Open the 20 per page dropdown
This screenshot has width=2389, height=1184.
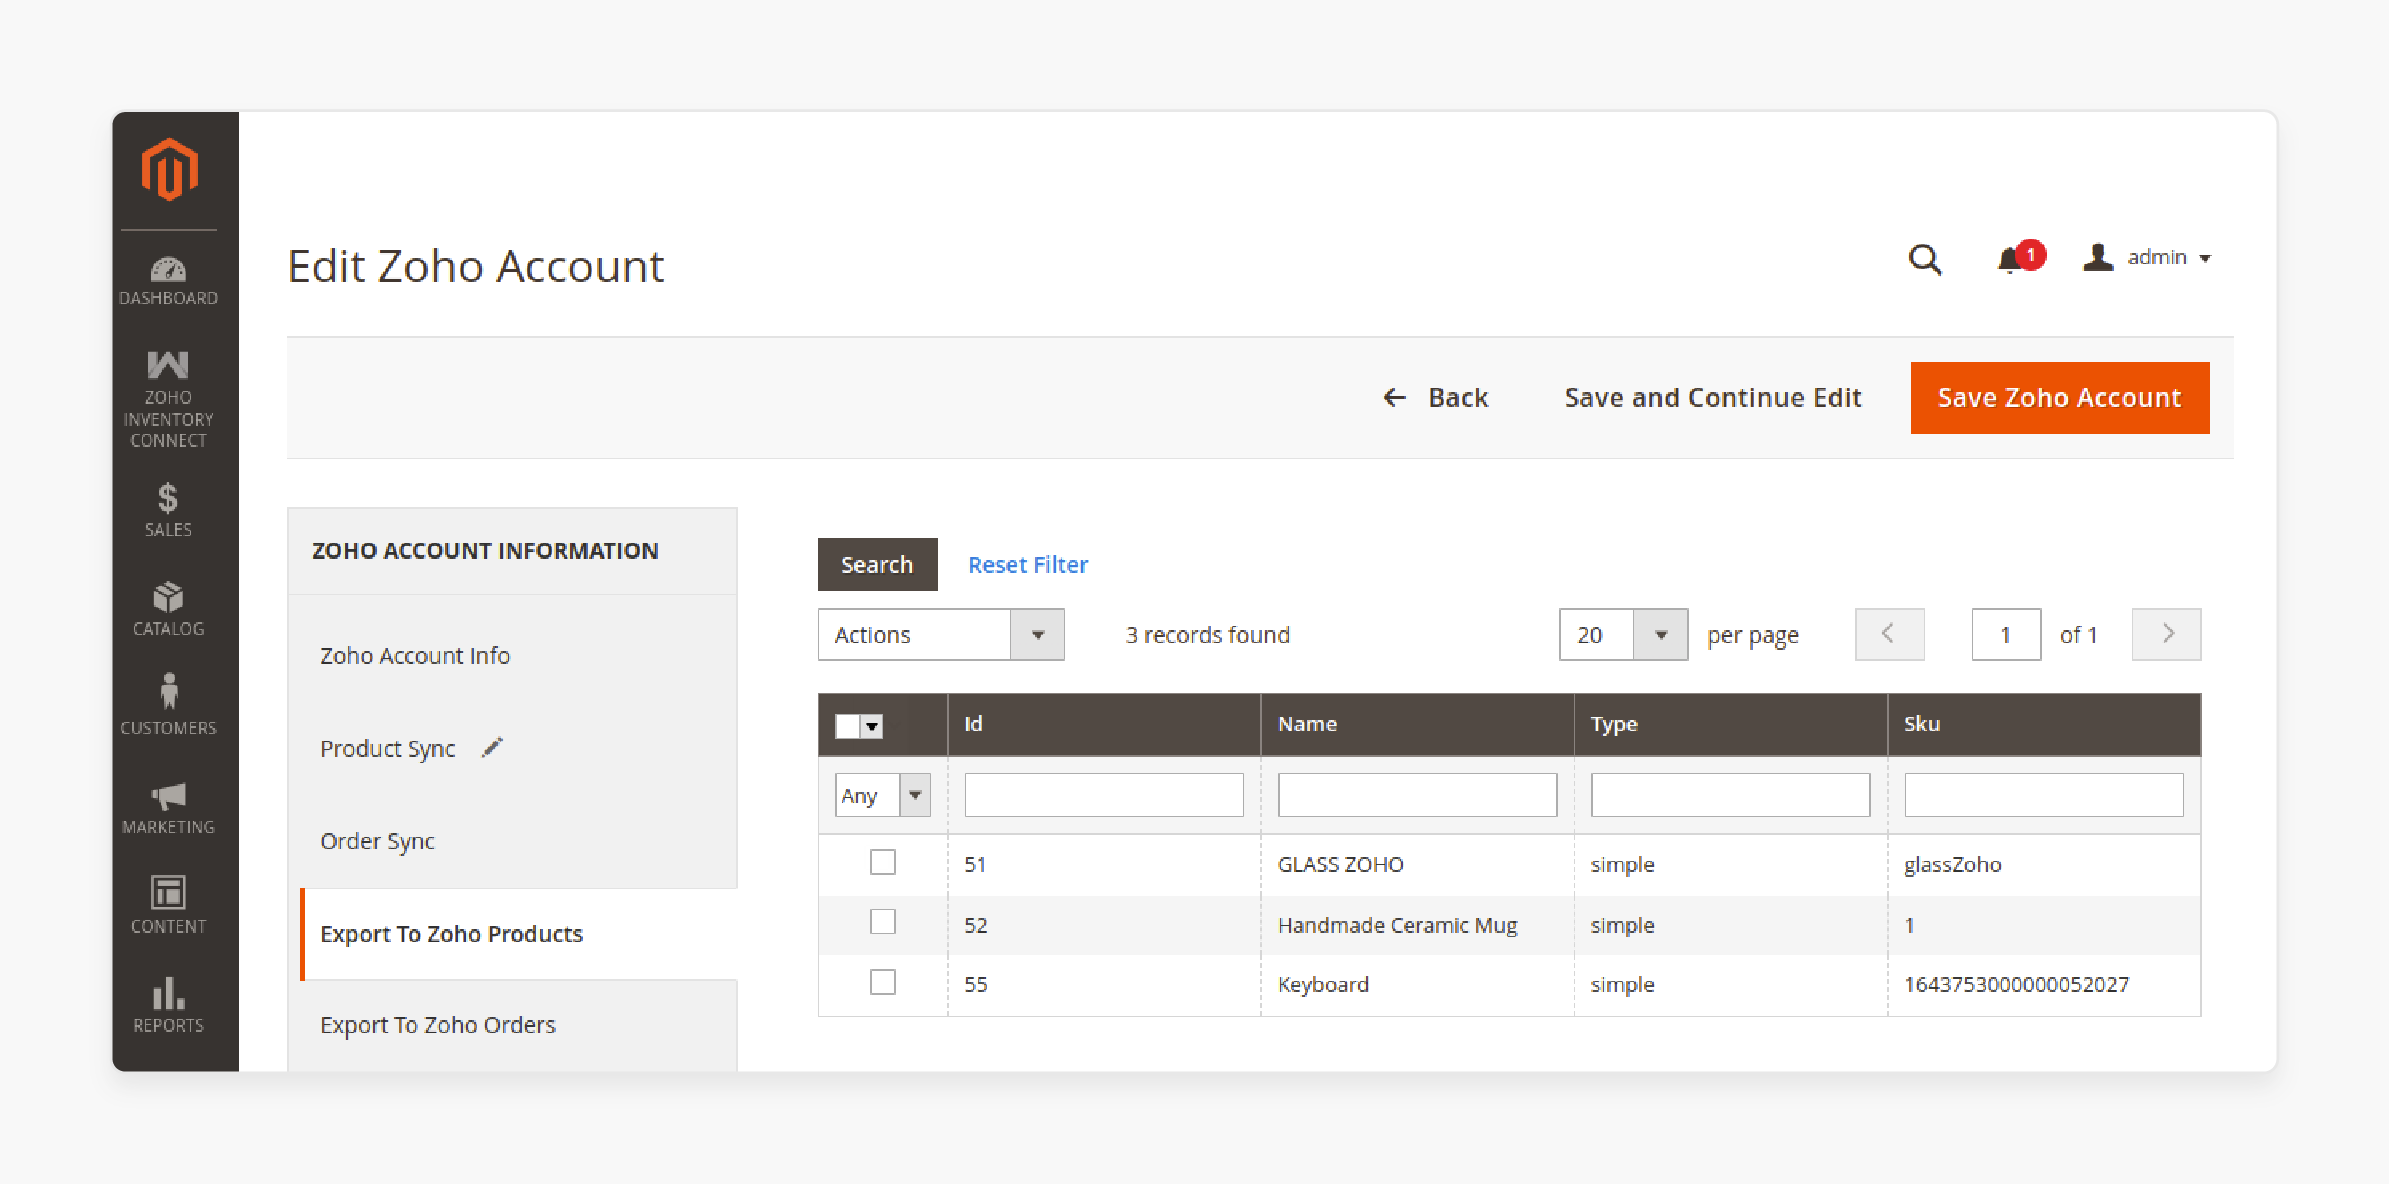(x=1623, y=635)
